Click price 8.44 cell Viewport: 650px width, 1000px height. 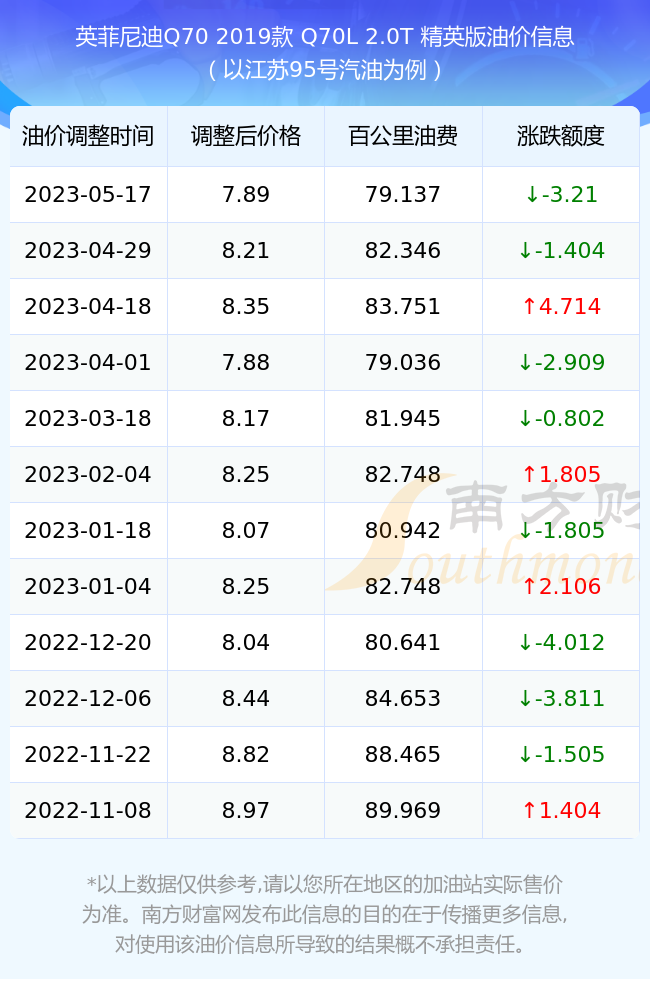point(246,699)
